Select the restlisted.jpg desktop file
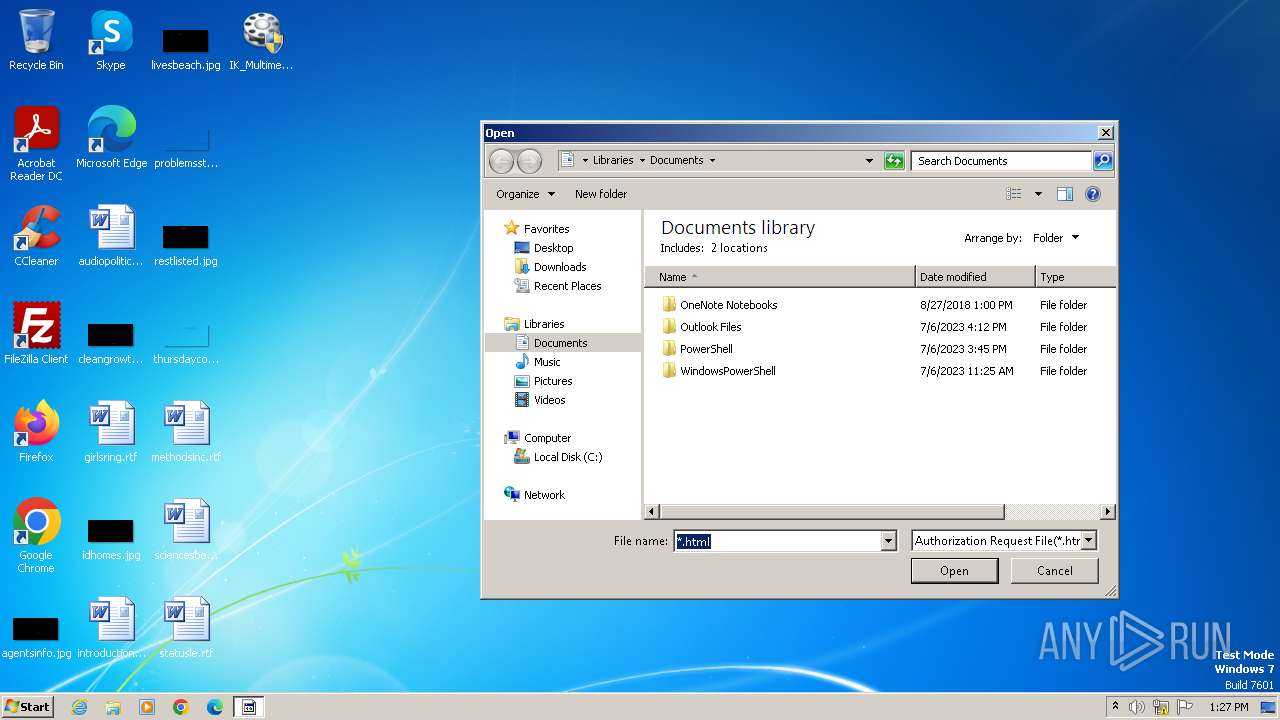The image size is (1280, 720). [186, 244]
